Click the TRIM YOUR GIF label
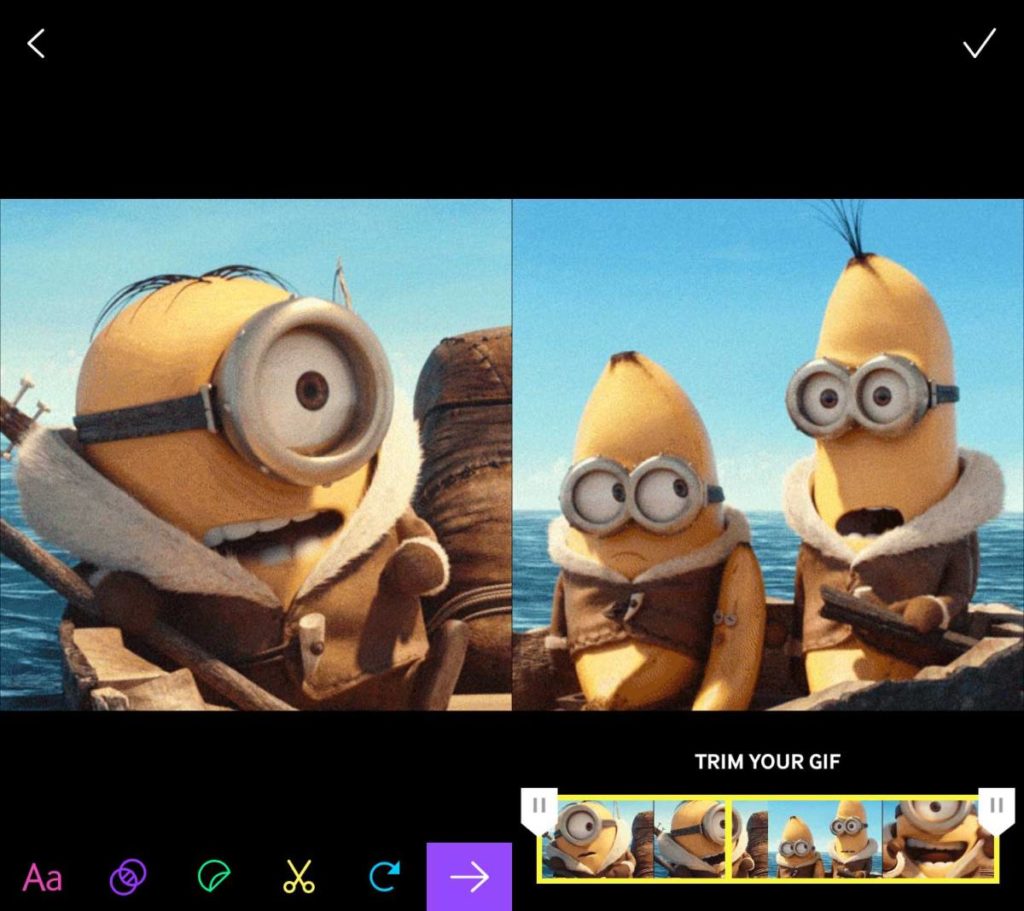Image resolution: width=1024 pixels, height=911 pixels. [x=768, y=762]
